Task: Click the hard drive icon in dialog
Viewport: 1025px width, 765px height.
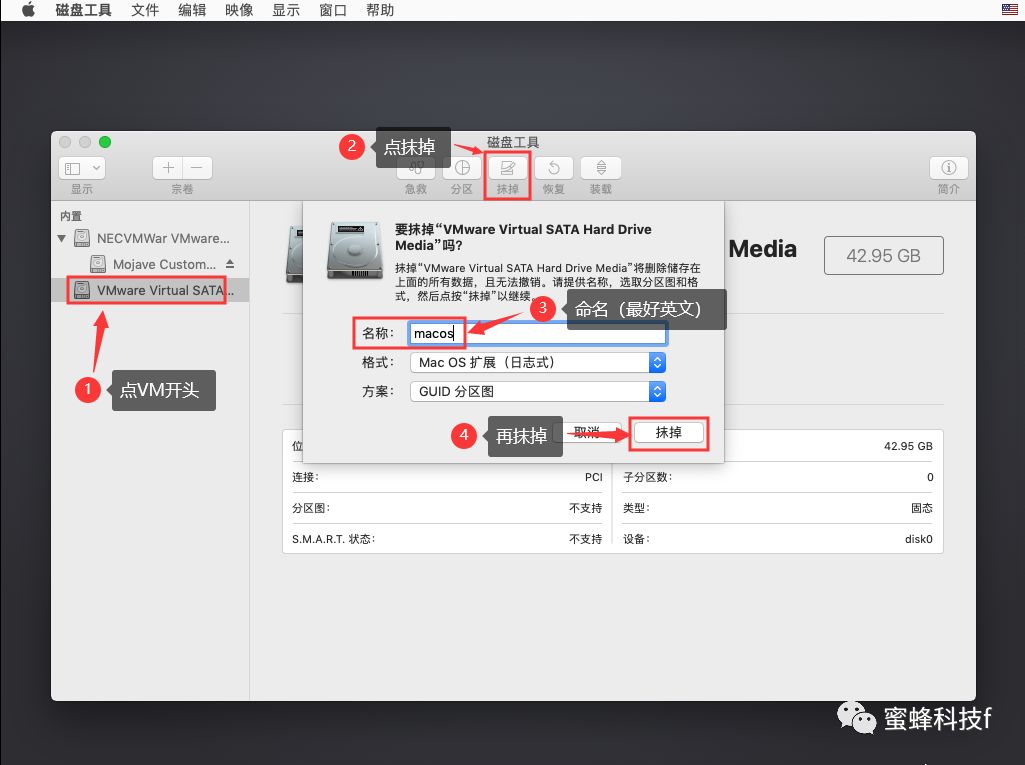Action: point(355,250)
